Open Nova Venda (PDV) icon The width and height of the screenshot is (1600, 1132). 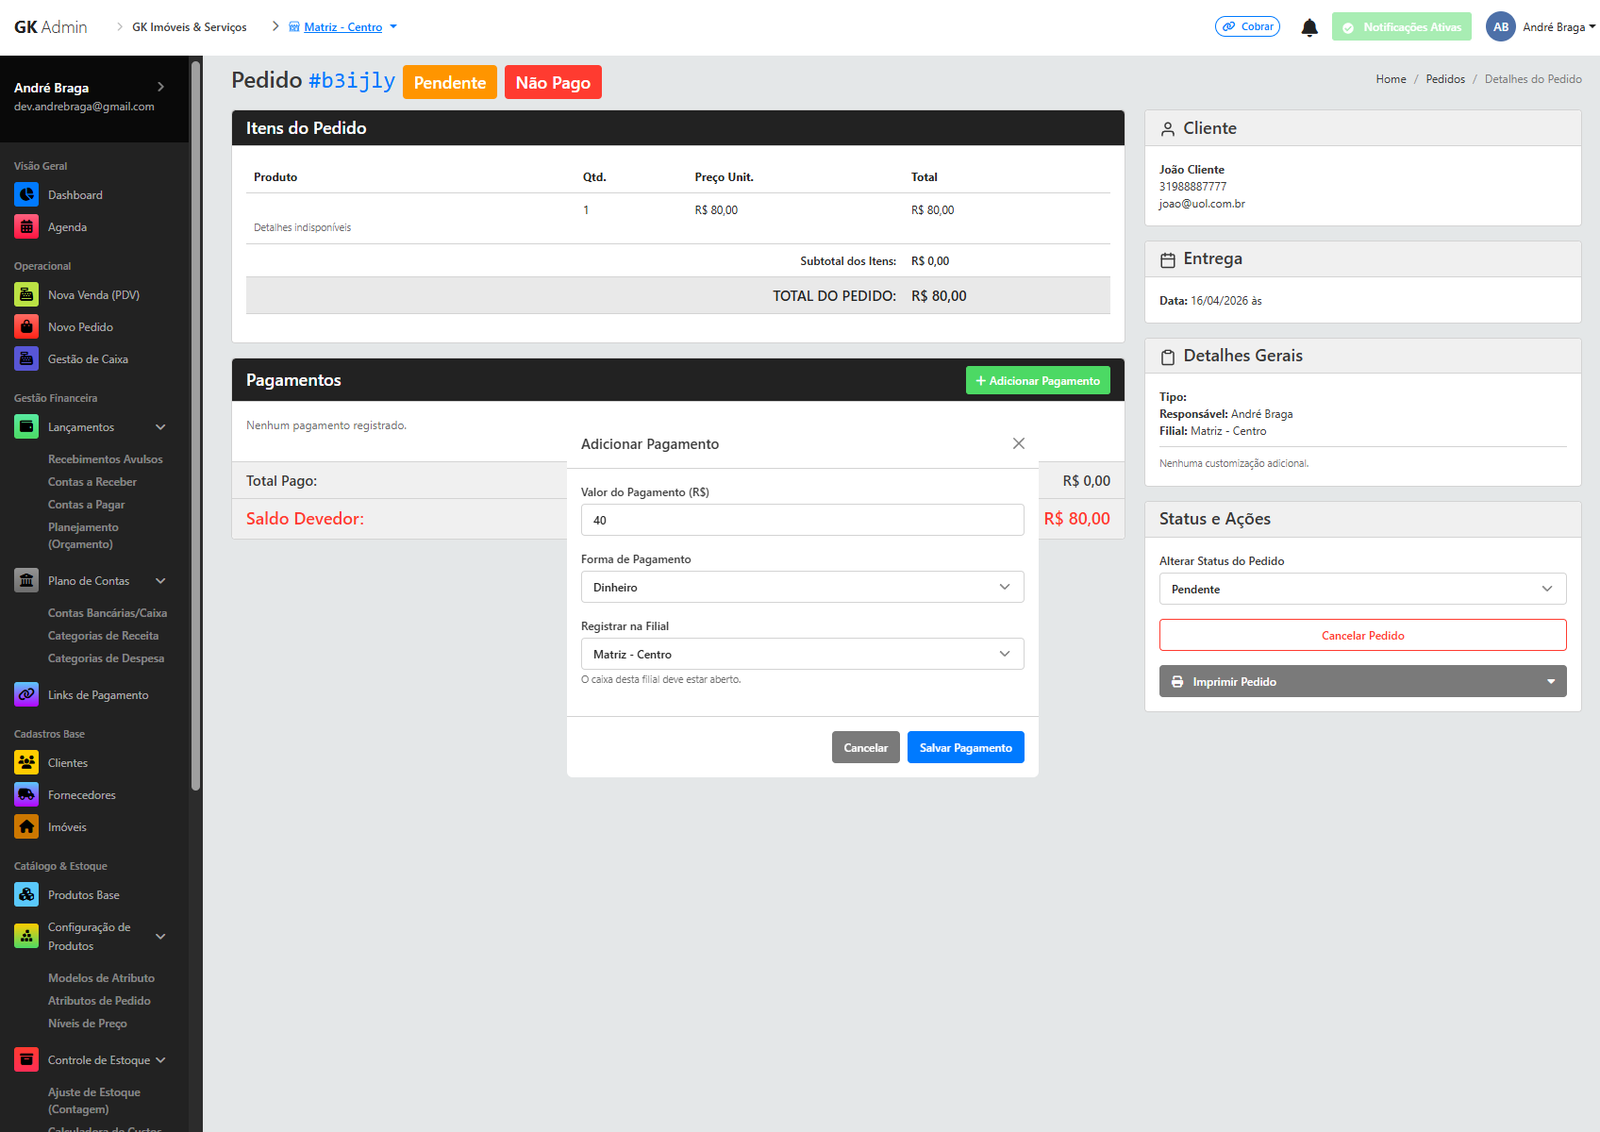27,295
